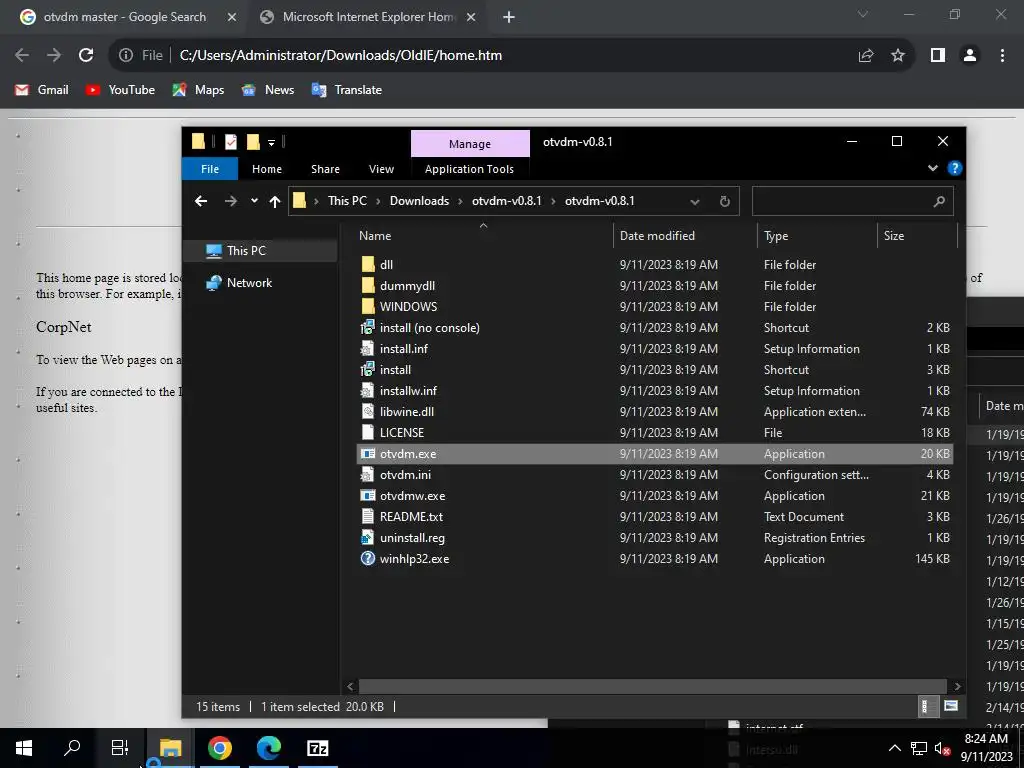The height and width of the screenshot is (768, 1024).
Task: Open YouTube bookmark
Action: pyautogui.click(x=120, y=90)
